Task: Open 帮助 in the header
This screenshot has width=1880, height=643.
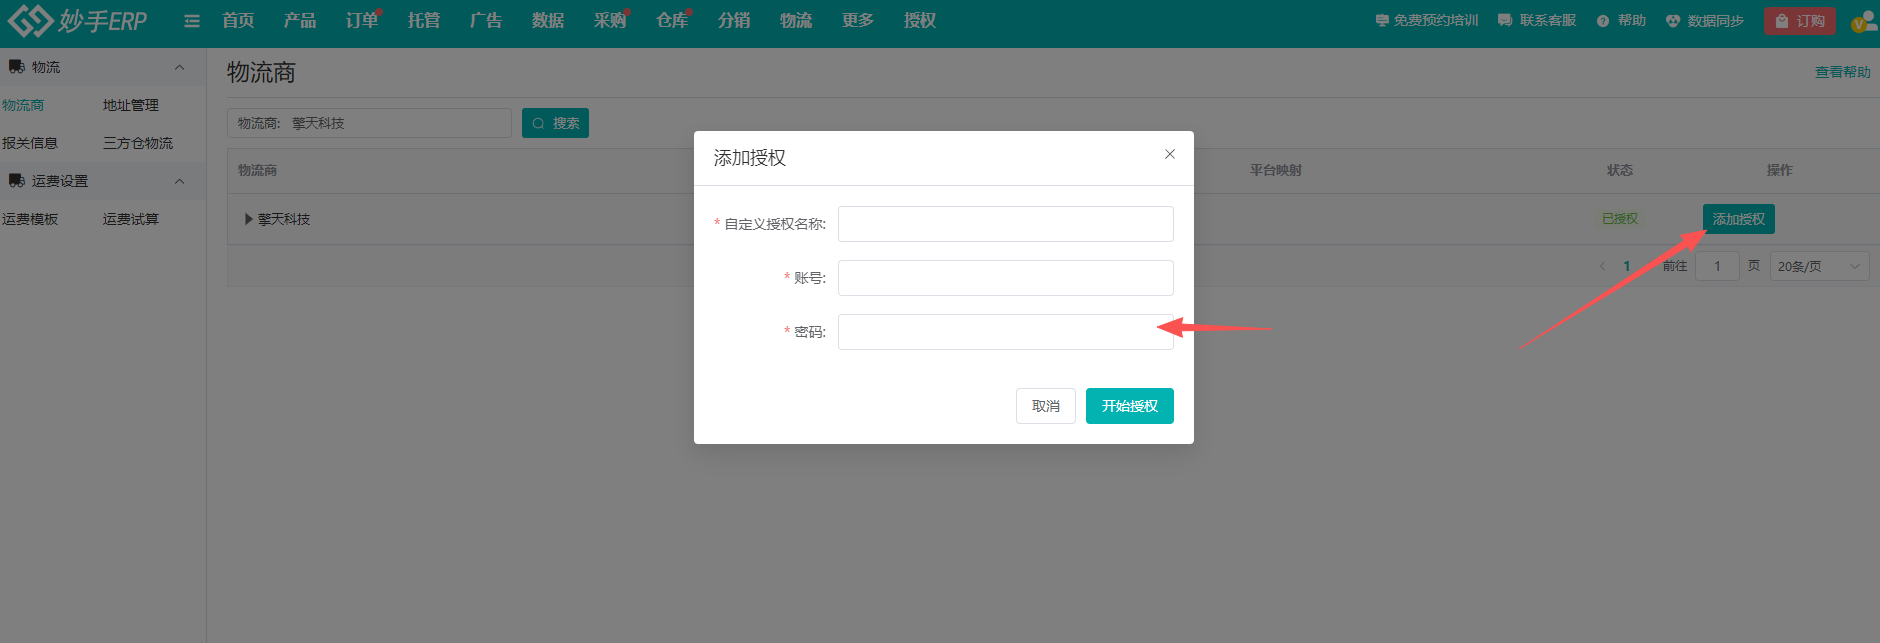Action: 1621,20
